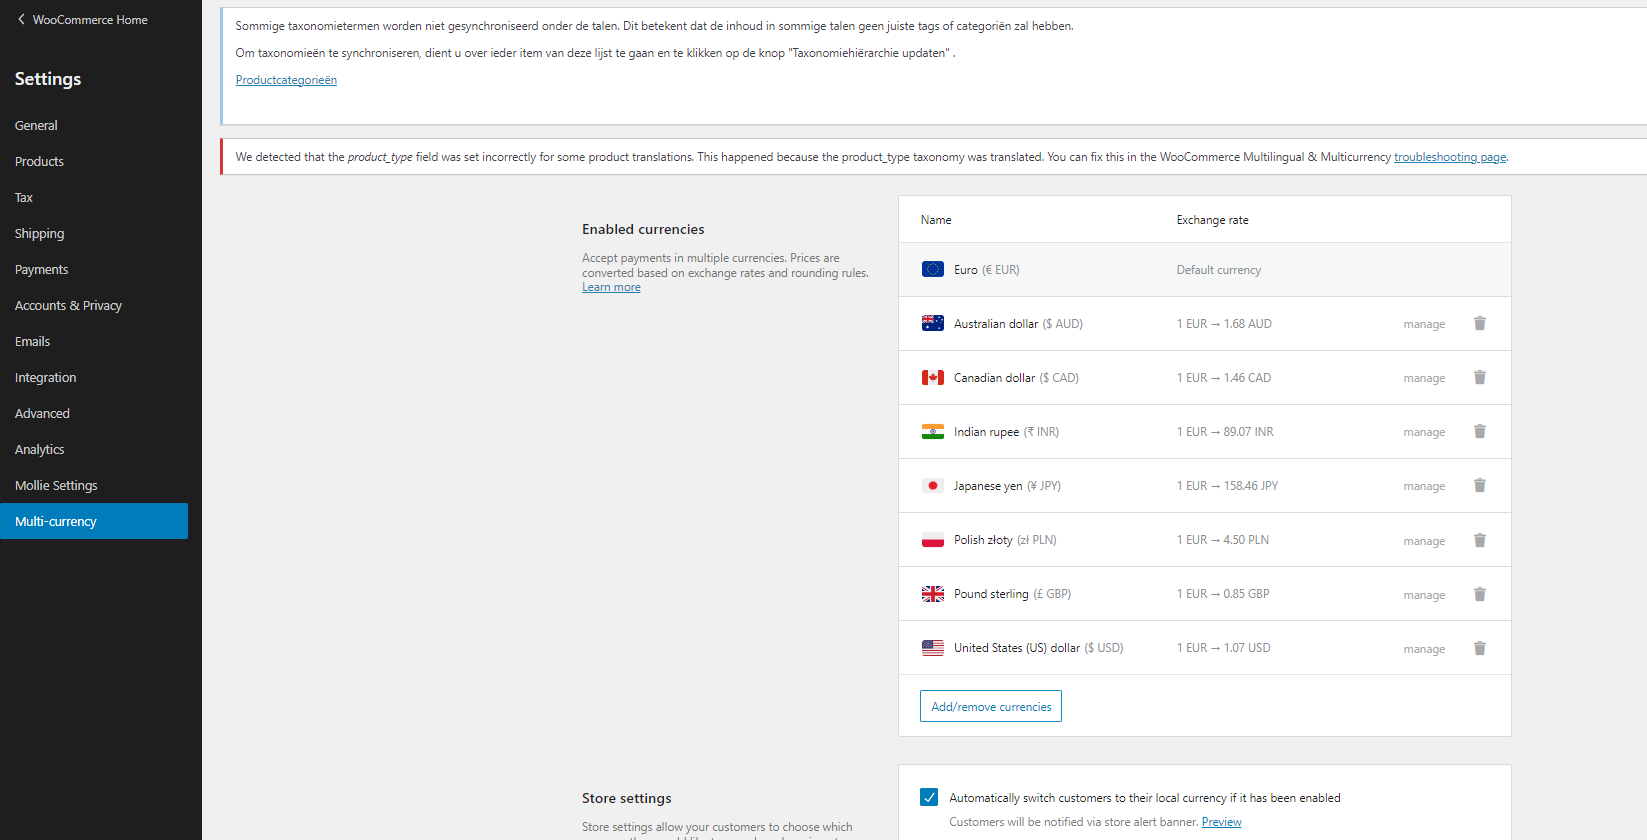Screen dimensions: 1647x840
Task: Click Add/remove currencies button
Action: pos(991,706)
